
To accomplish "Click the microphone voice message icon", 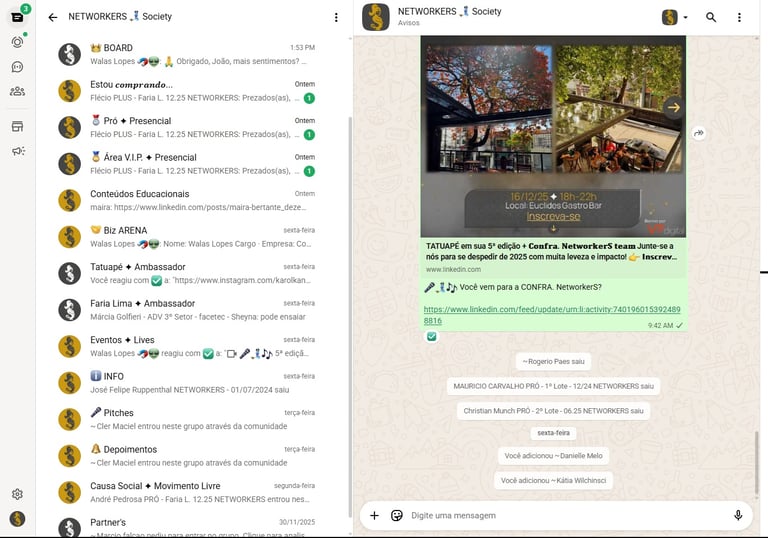I will click(738, 515).
